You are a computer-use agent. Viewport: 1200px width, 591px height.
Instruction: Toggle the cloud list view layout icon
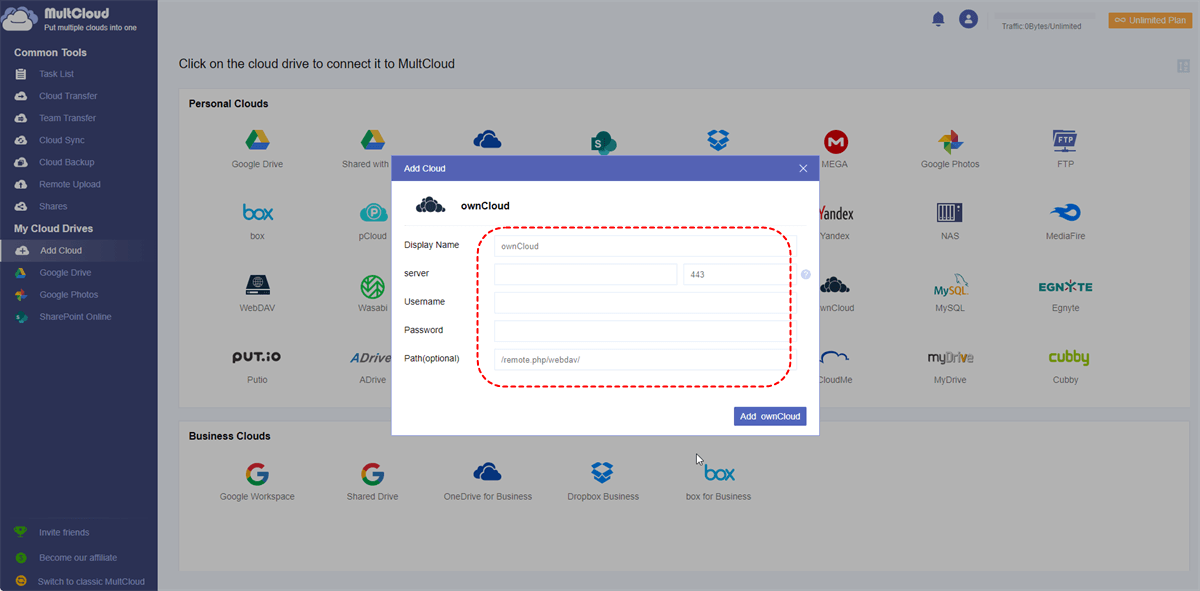(x=1184, y=66)
